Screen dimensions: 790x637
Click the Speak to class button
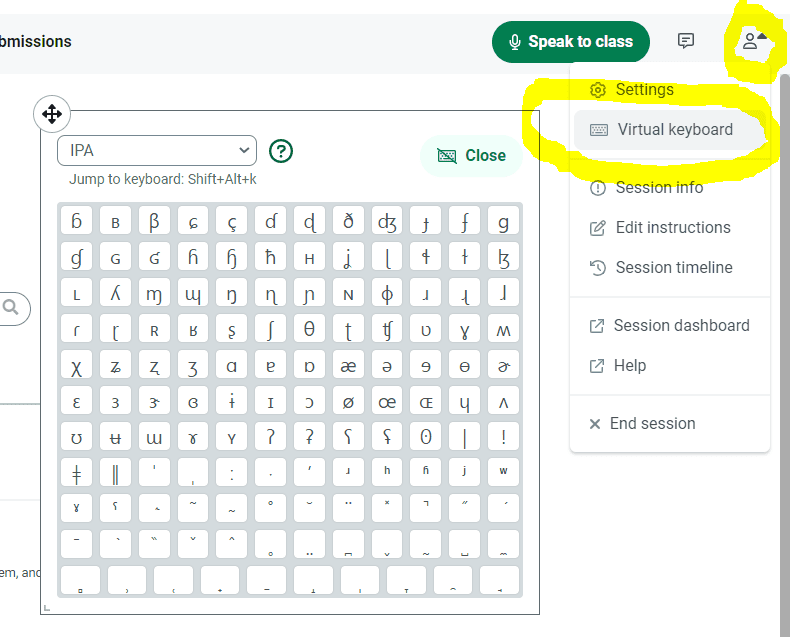(570, 42)
